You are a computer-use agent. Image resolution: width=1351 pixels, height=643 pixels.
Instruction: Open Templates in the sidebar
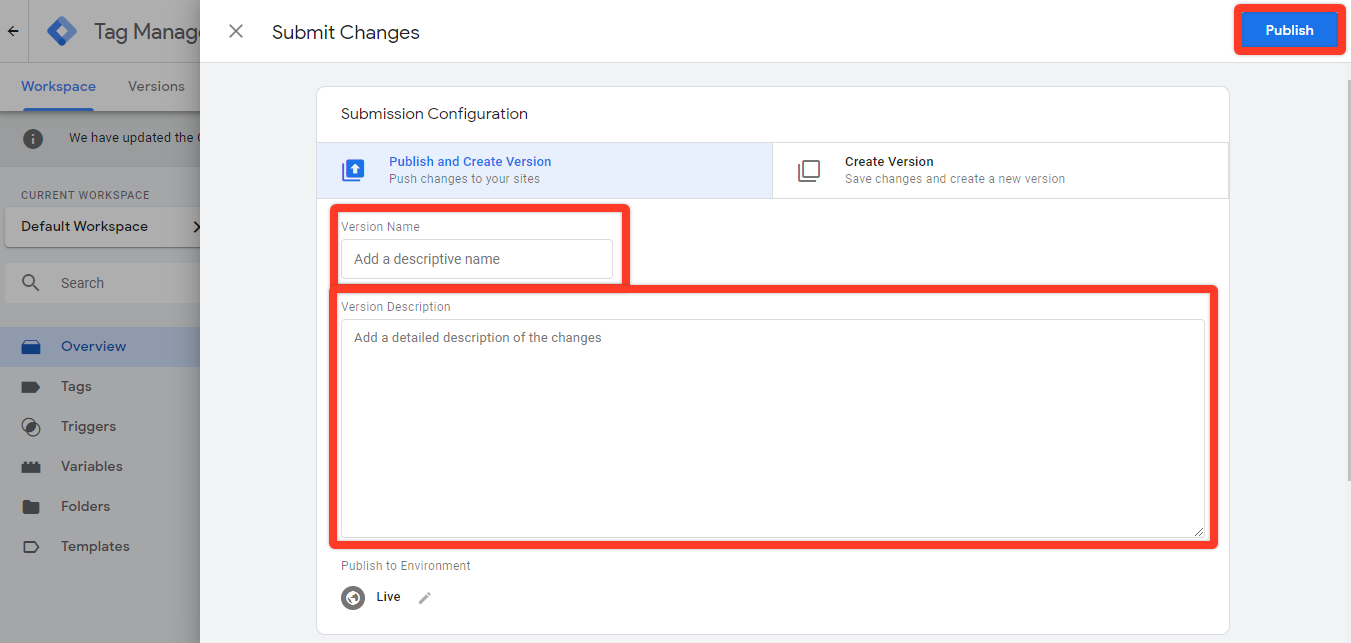click(100, 547)
